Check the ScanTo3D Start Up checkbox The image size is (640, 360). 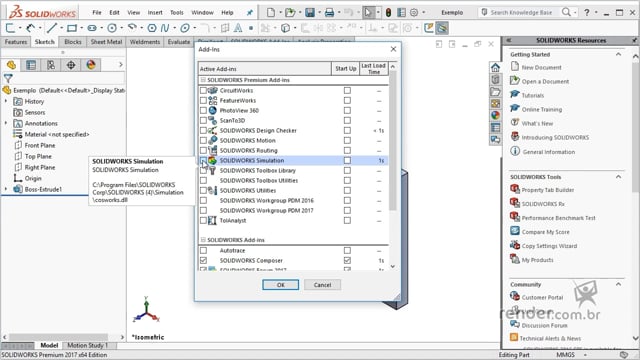tap(347, 120)
